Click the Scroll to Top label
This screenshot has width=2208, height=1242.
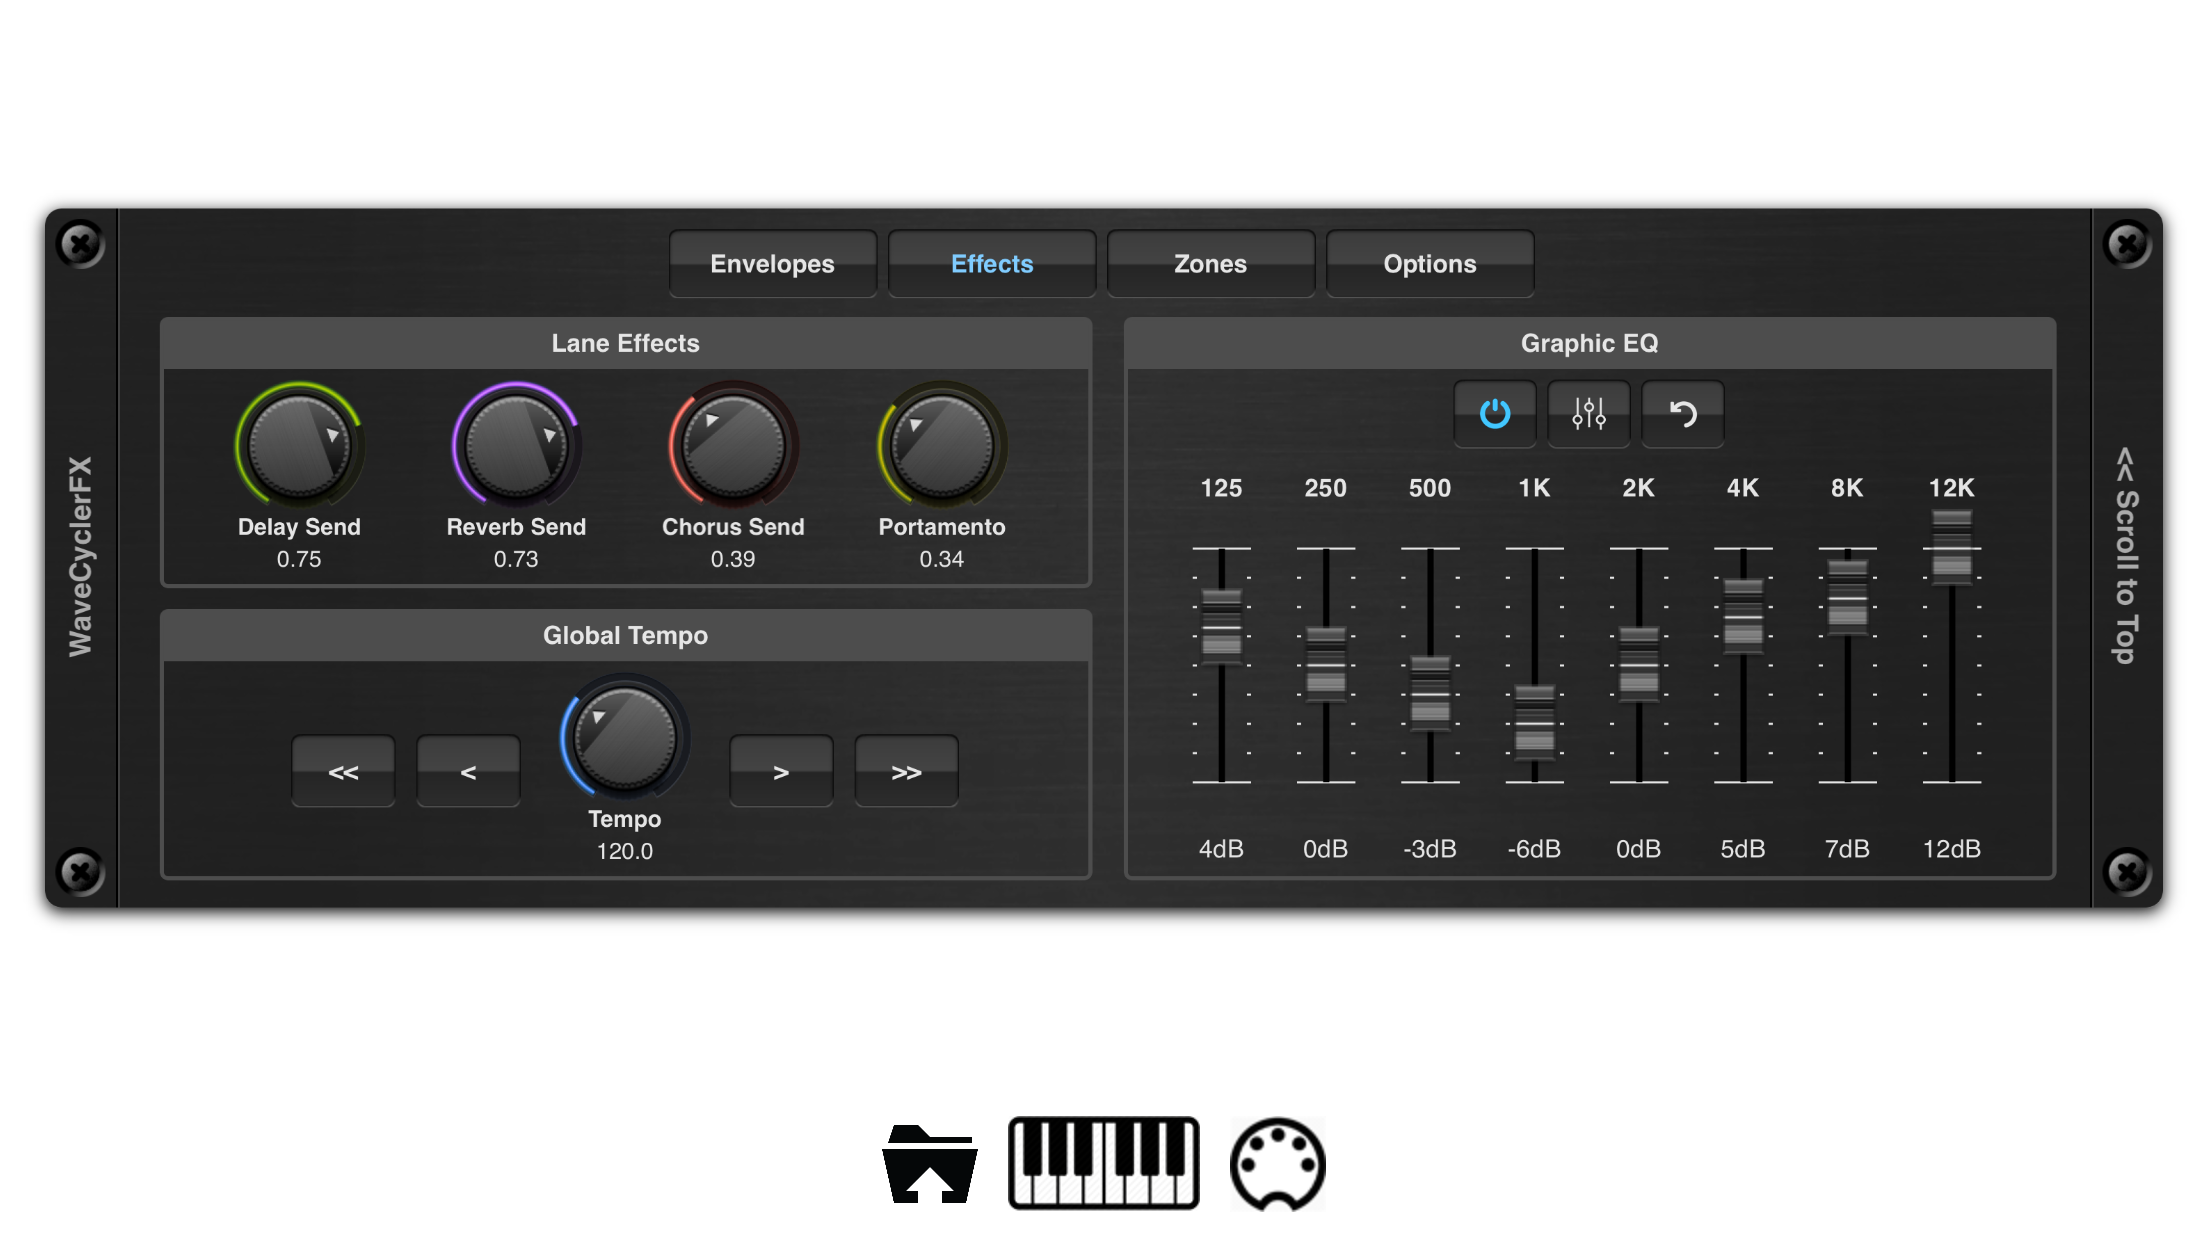pos(2126,556)
